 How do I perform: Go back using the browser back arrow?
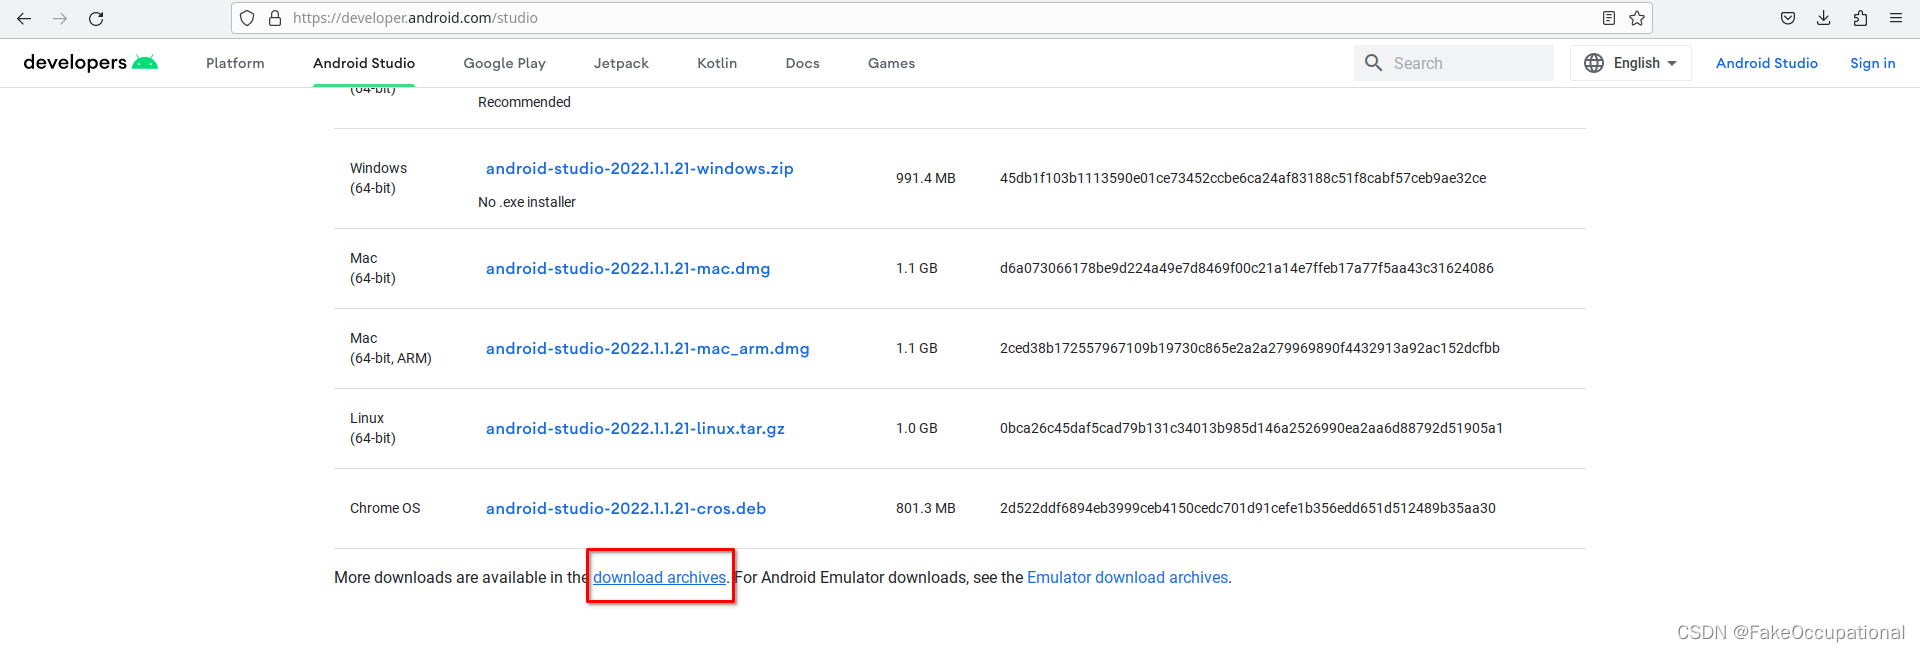pyautogui.click(x=24, y=18)
